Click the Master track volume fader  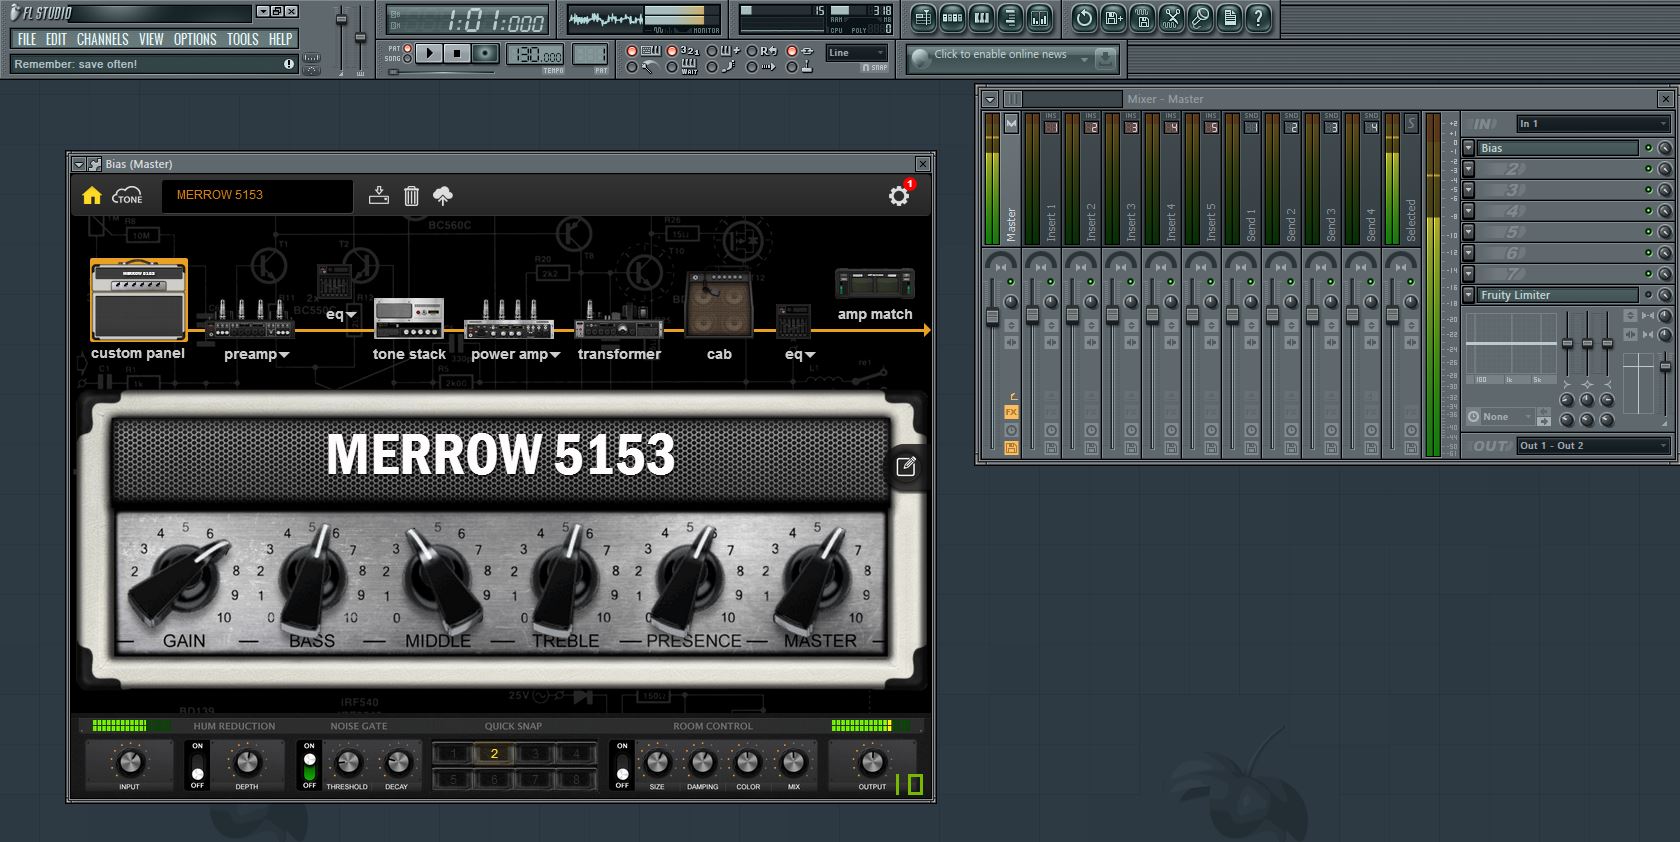pos(992,317)
